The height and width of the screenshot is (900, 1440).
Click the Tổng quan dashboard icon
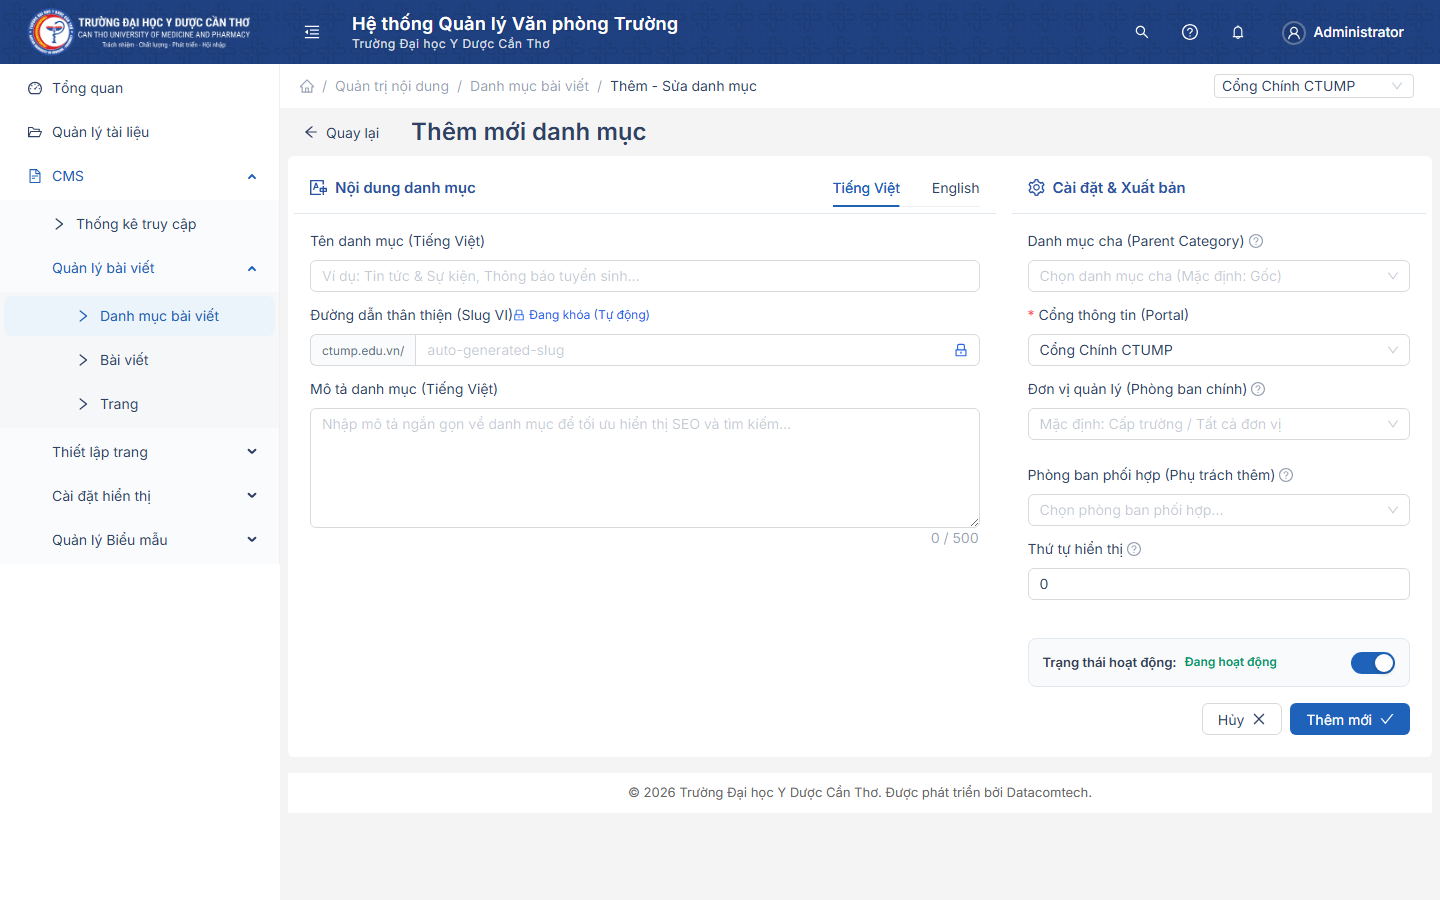pyautogui.click(x=35, y=88)
